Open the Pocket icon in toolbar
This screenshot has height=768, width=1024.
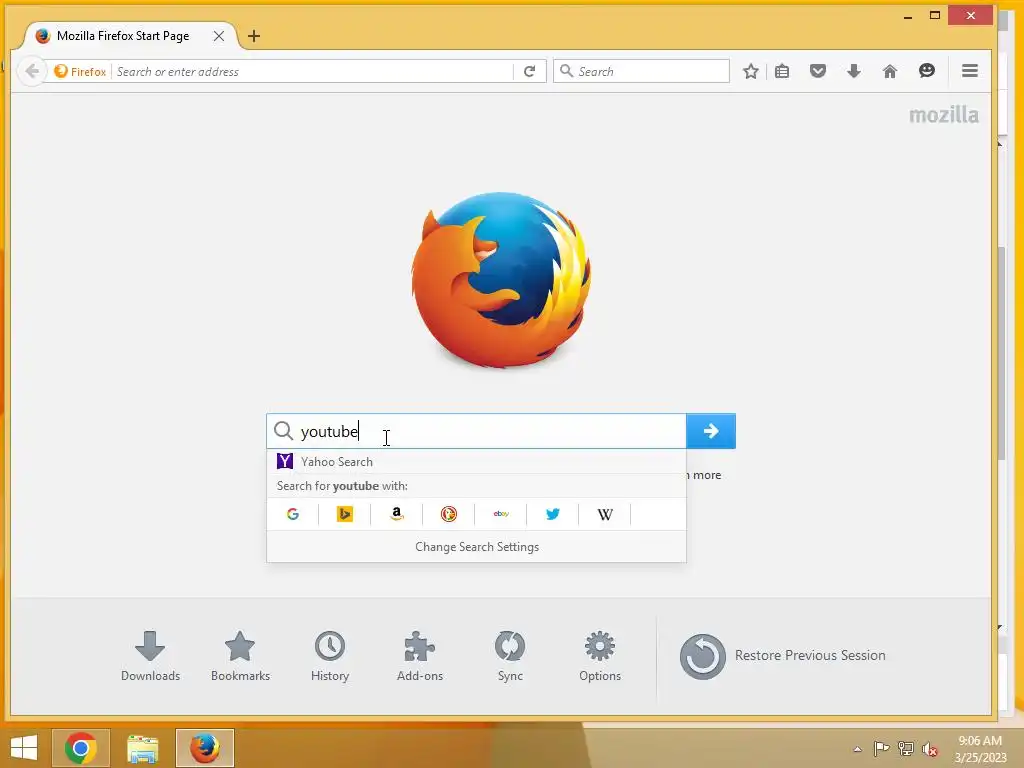coord(818,71)
